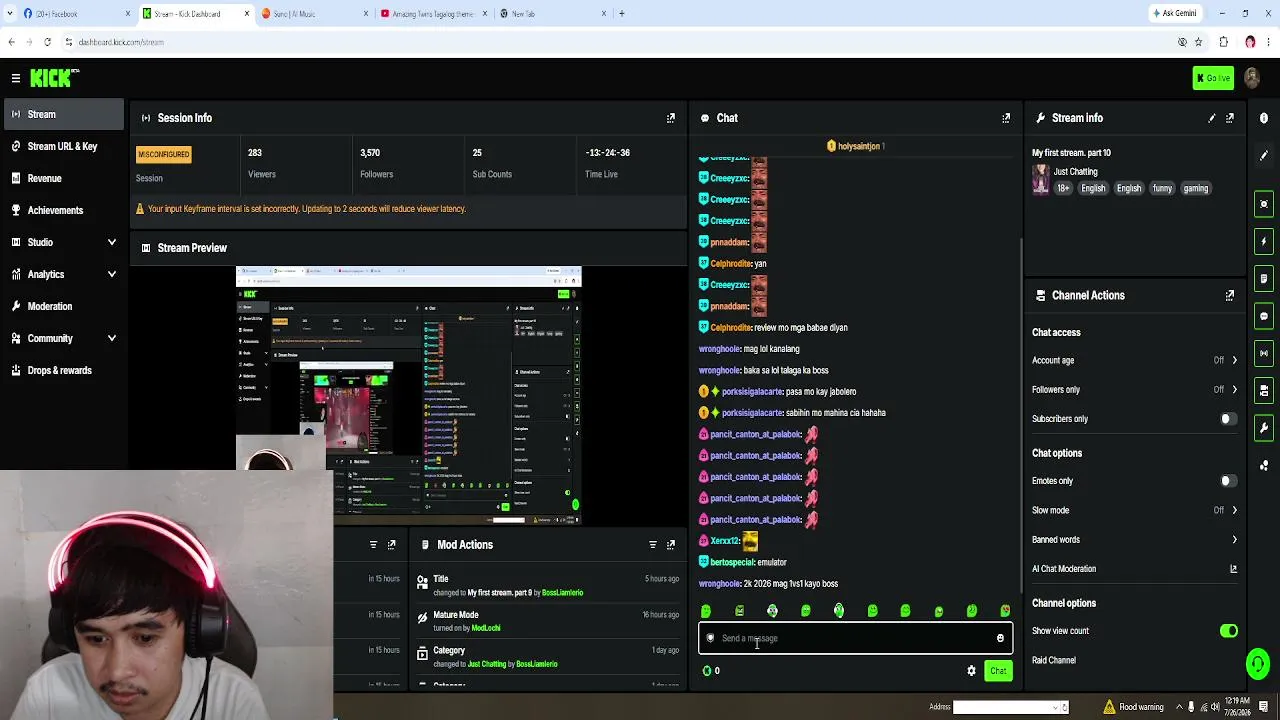The width and height of the screenshot is (1280, 720).
Task: Toggle Emotes only switch
Action: click(x=1229, y=481)
